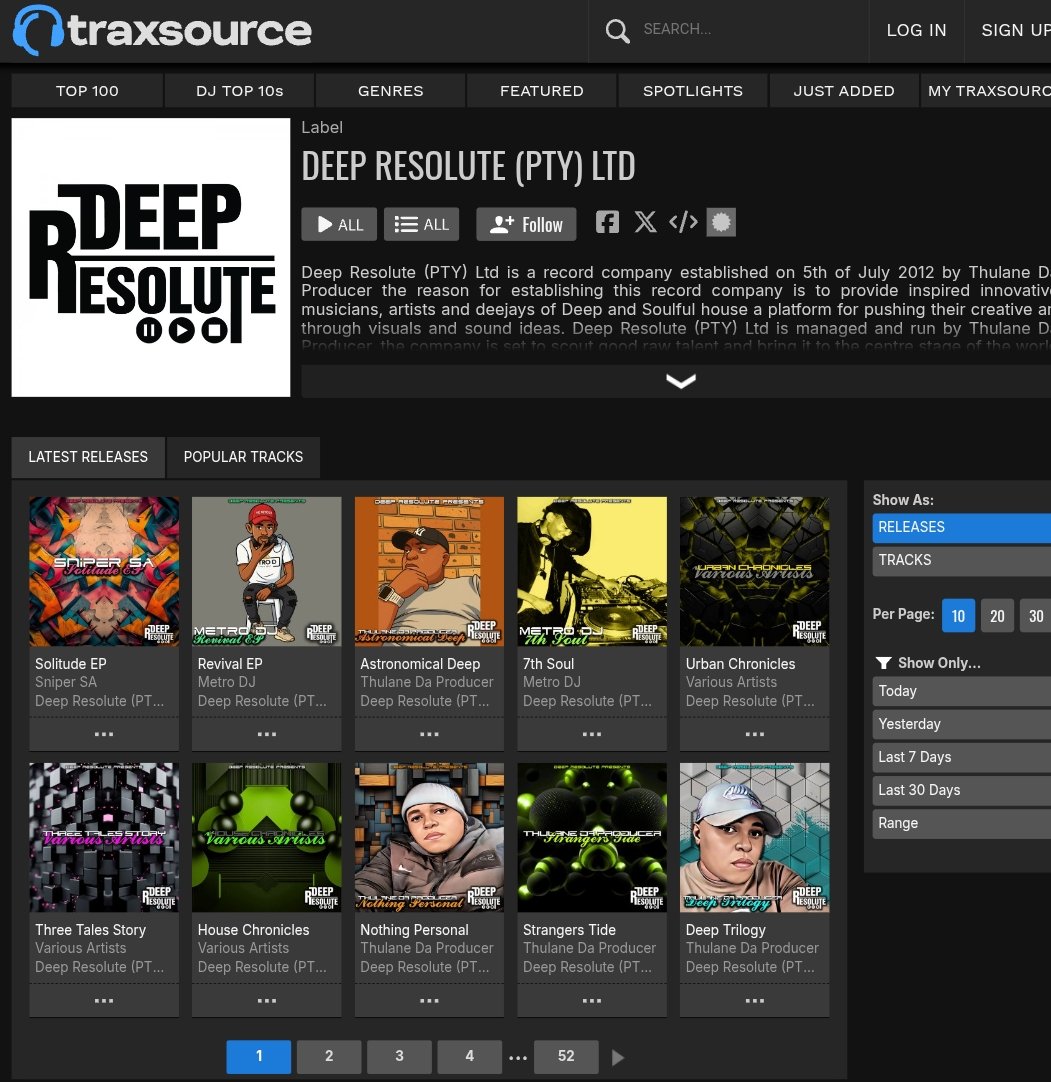1051x1082 pixels.
Task: Open the Deep Resolute label logo image
Action: [x=150, y=257]
